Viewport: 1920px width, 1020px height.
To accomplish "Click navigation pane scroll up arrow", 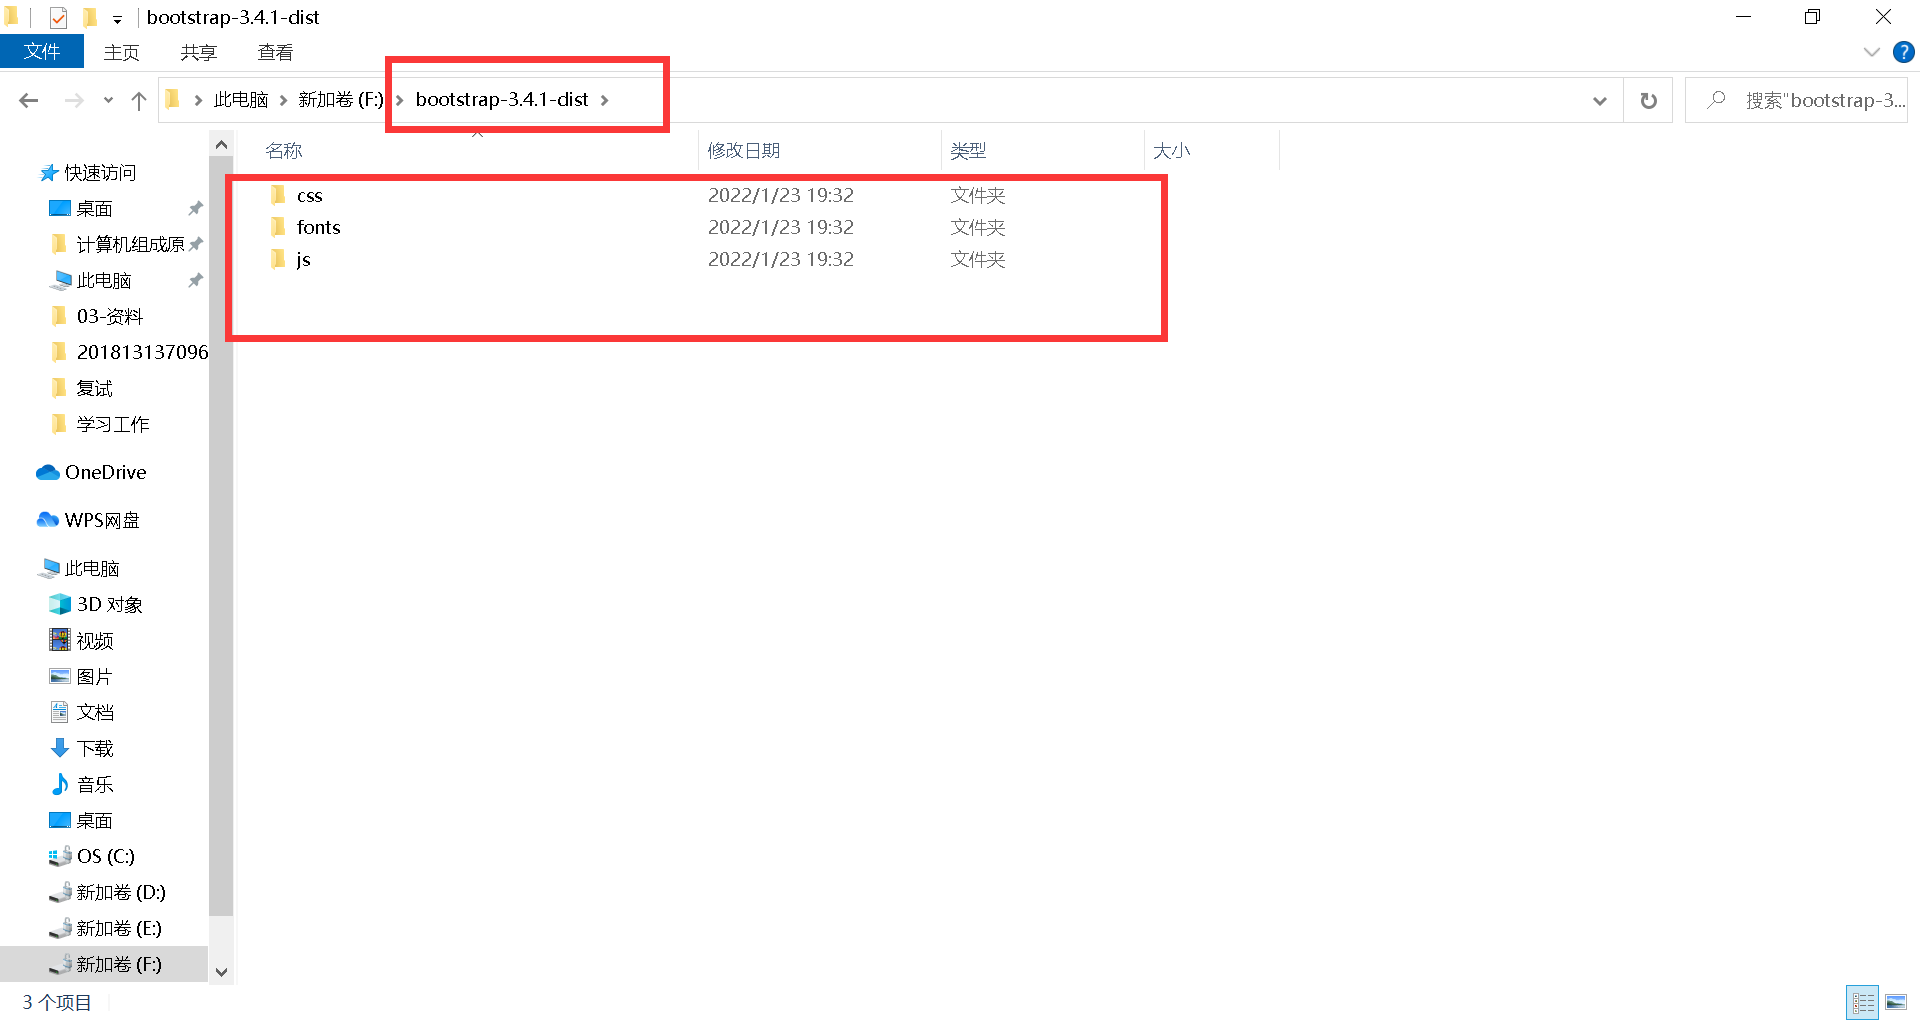I will pyautogui.click(x=221, y=145).
